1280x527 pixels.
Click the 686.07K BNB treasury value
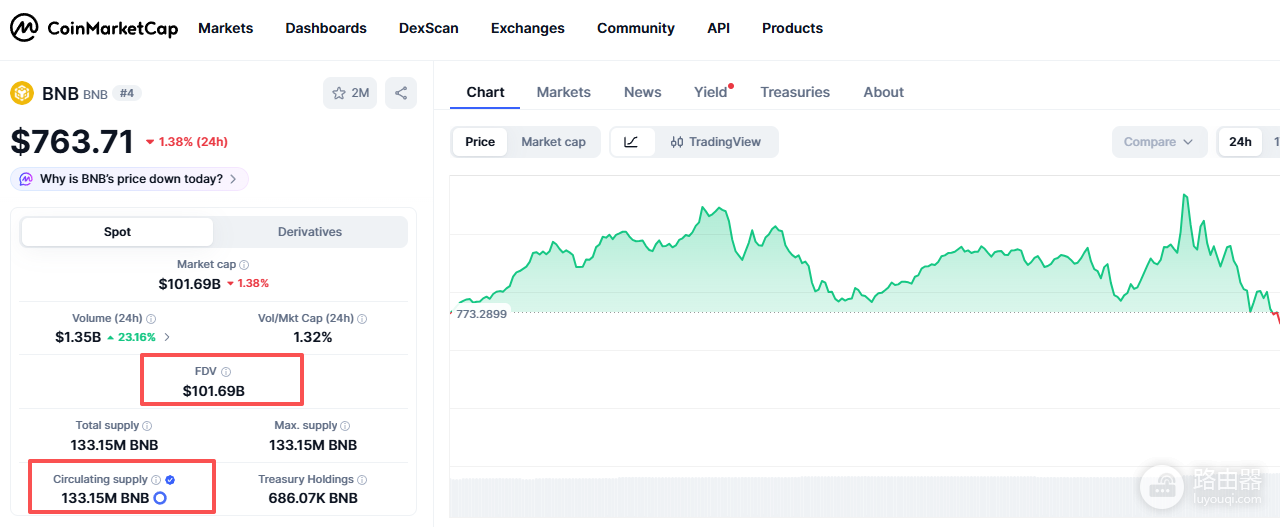[x=313, y=498]
